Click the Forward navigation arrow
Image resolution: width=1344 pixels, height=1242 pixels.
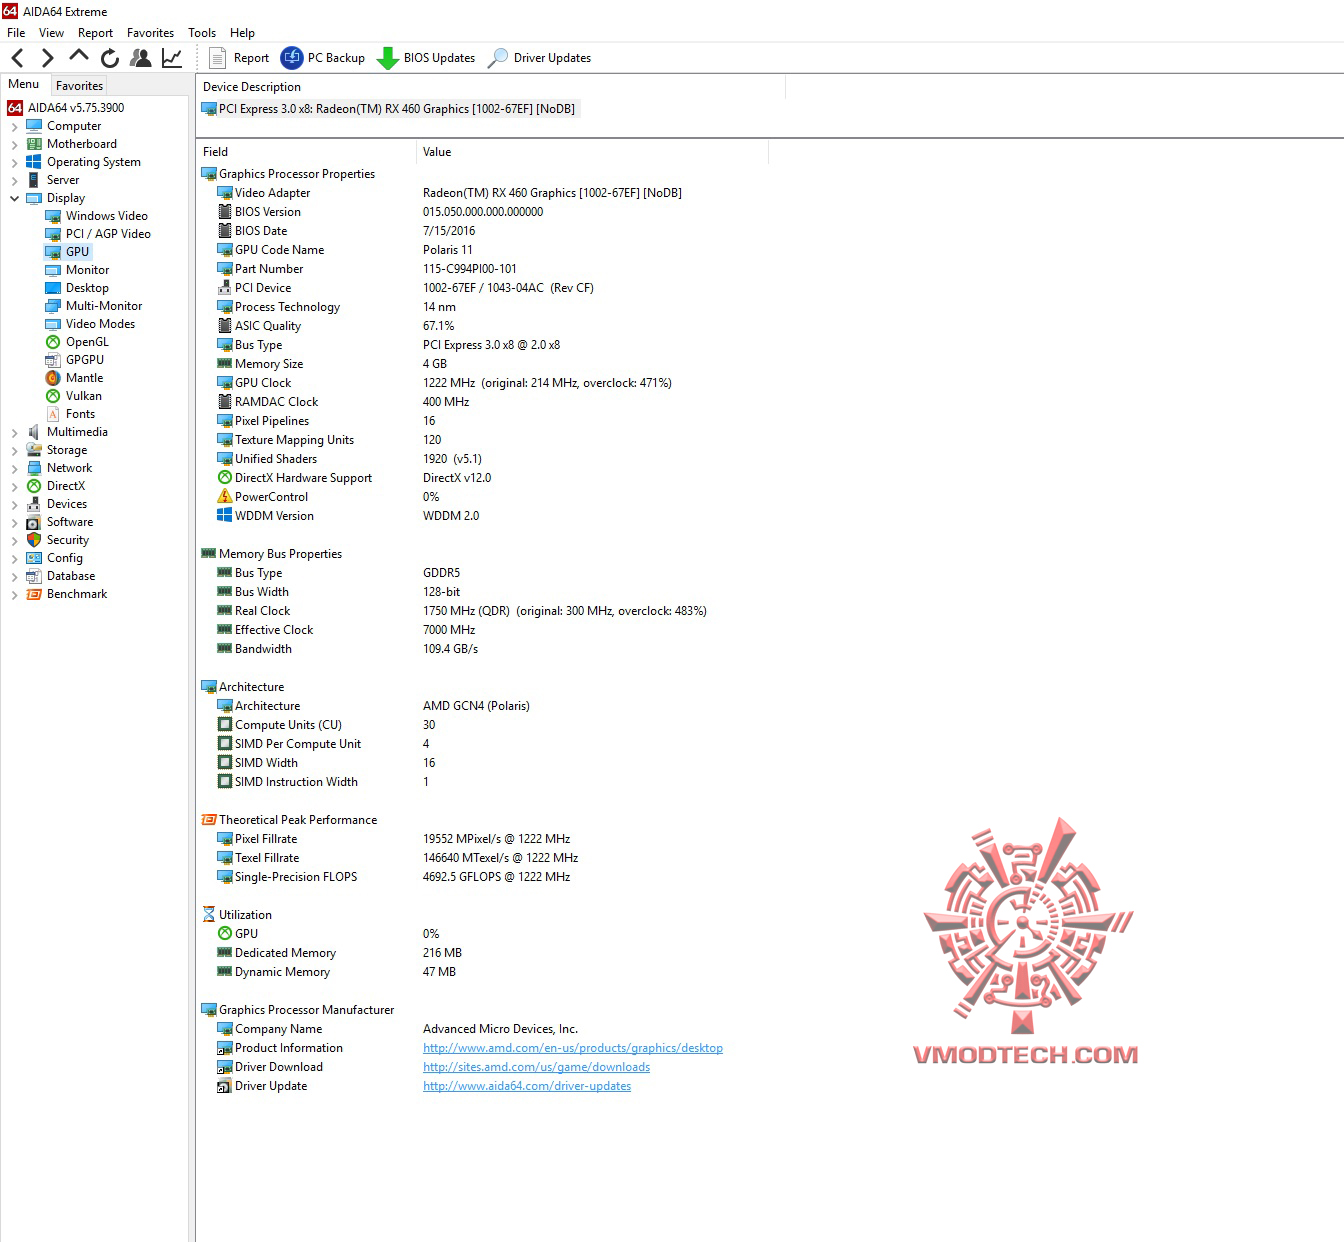tap(47, 58)
